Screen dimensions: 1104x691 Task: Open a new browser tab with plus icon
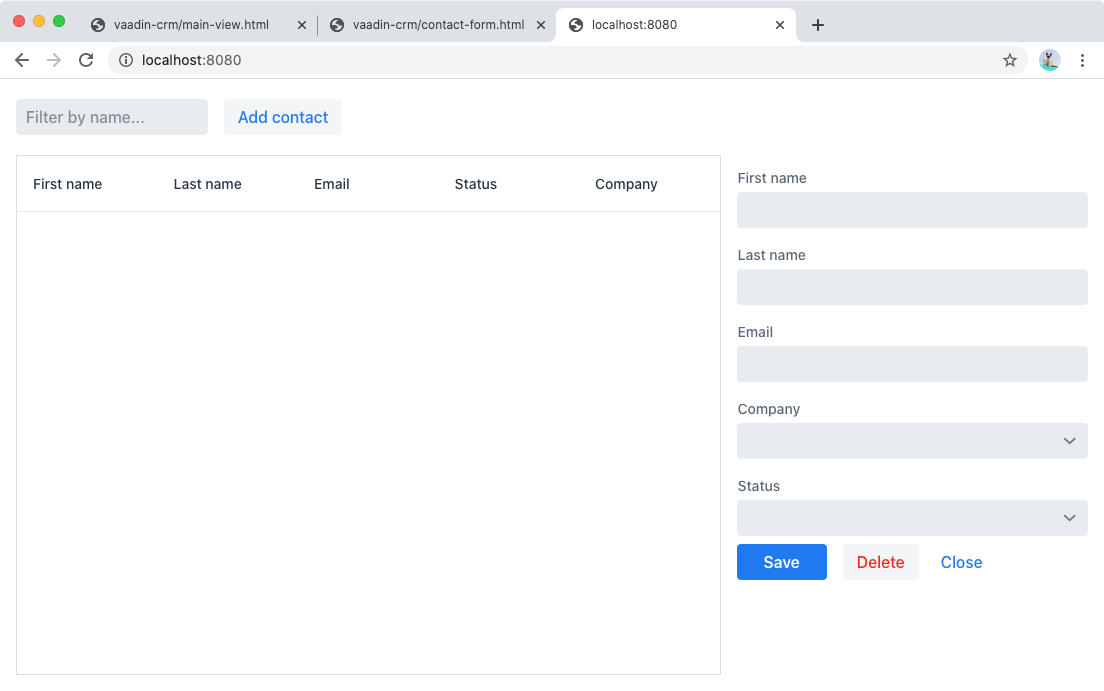818,24
